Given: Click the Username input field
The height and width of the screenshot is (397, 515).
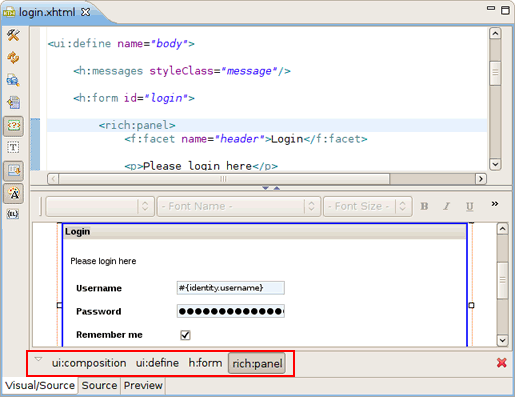Looking at the screenshot, I should pyautogui.click(x=231, y=288).
